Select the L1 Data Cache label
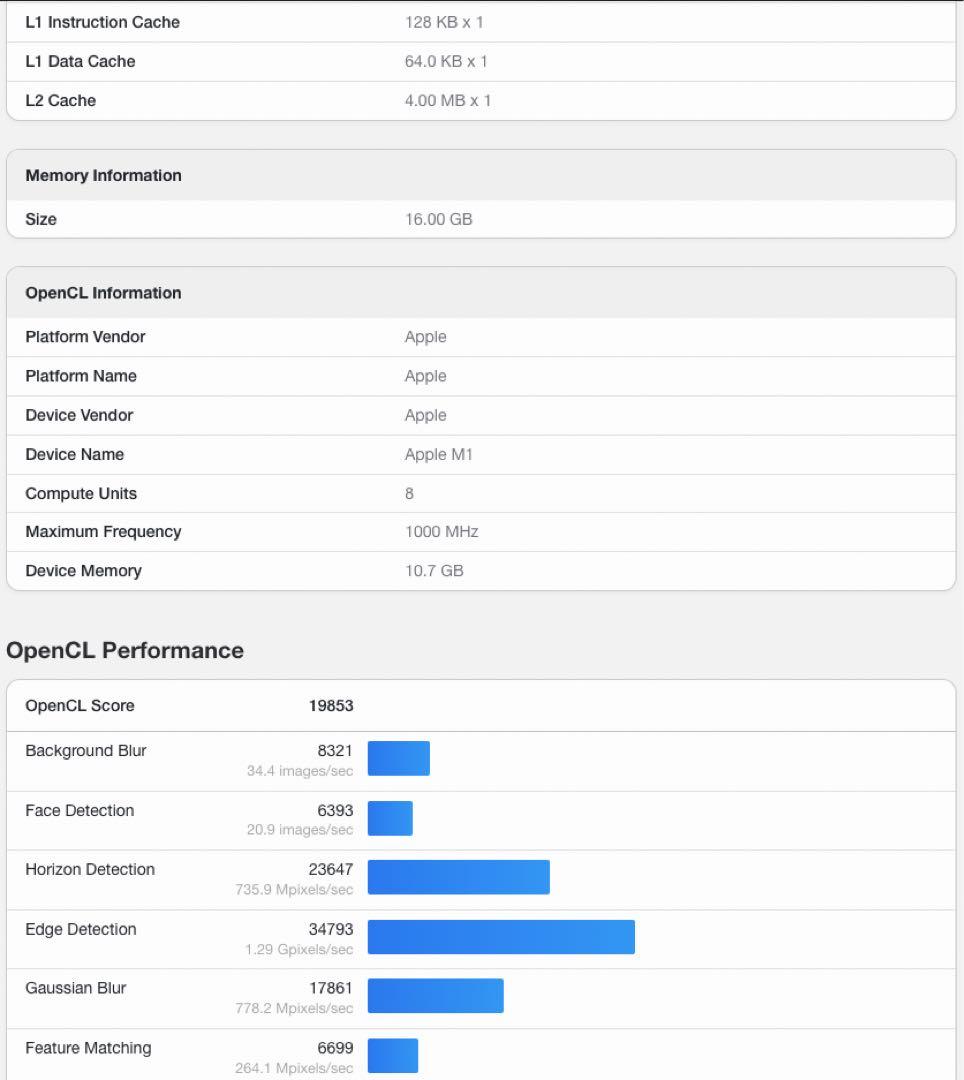This screenshot has width=964, height=1080. pos(80,62)
